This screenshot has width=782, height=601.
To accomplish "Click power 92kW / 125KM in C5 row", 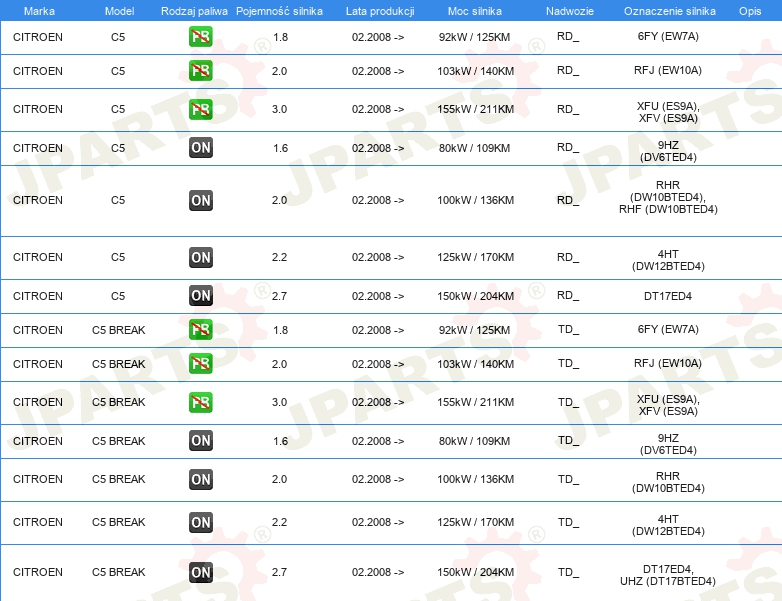I will (x=474, y=37).
